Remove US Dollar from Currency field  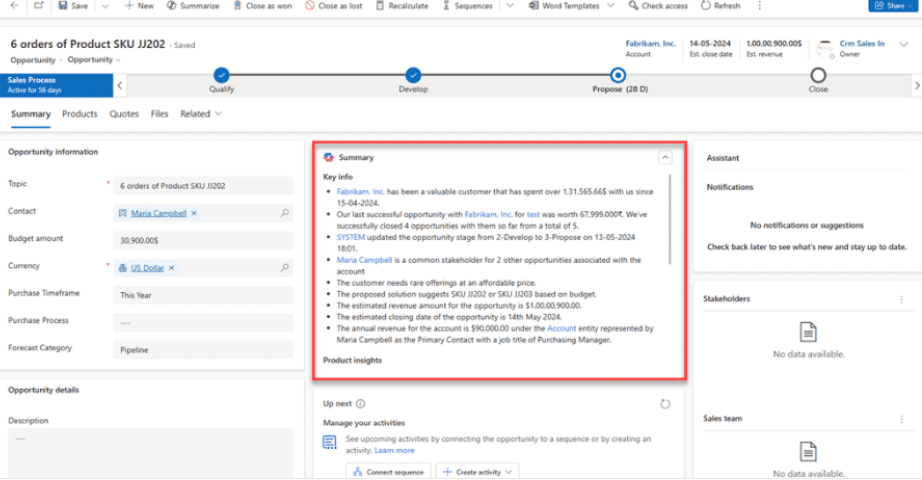coord(172,268)
